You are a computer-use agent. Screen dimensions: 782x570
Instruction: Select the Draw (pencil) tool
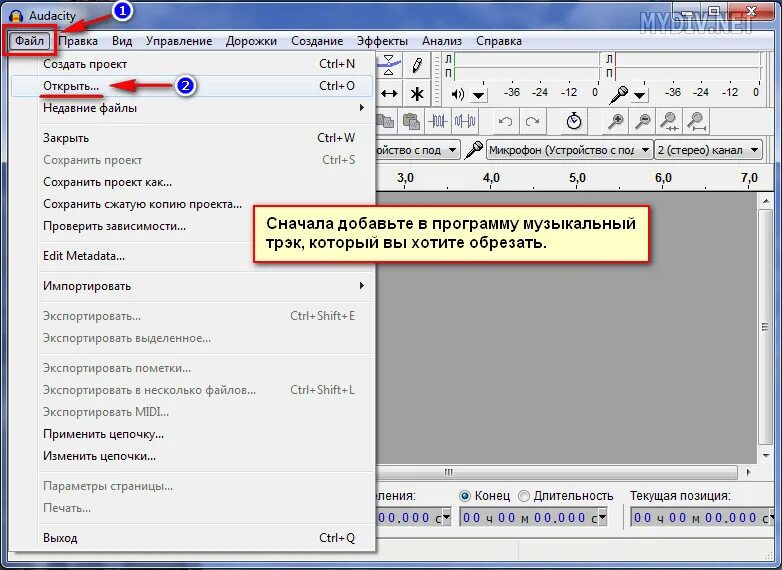pyautogui.click(x=417, y=65)
